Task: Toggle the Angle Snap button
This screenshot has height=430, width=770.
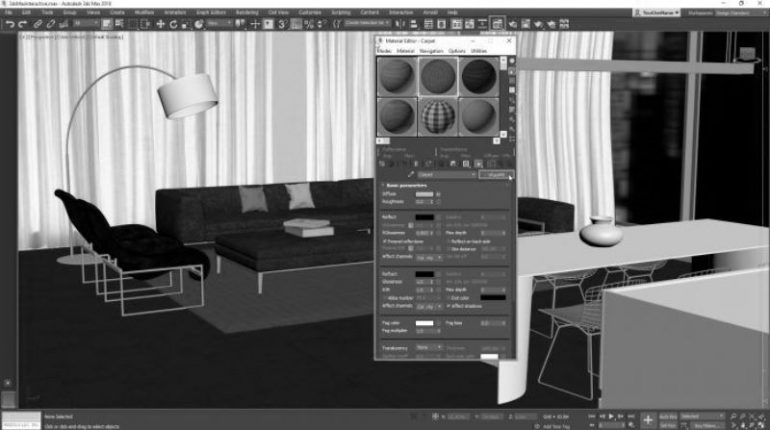Action: 296,24
